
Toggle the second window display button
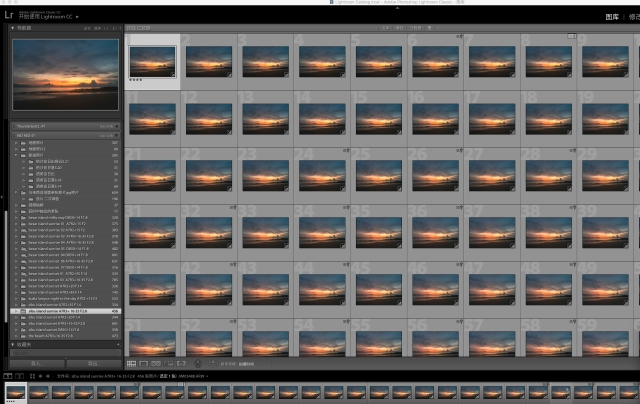19,376
